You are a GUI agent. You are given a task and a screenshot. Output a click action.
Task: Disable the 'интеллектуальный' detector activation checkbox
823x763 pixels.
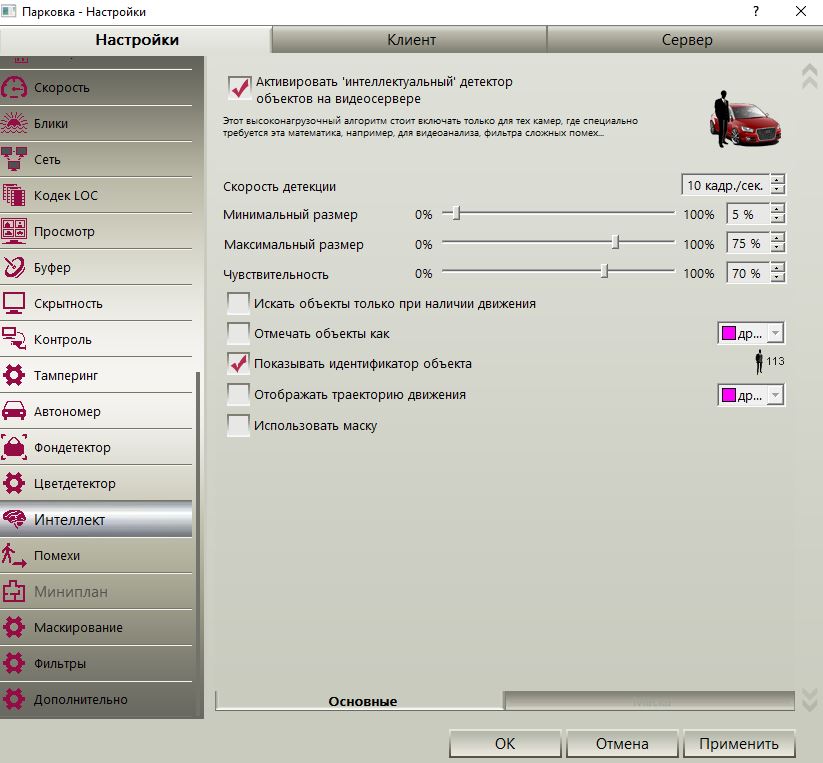click(x=239, y=87)
